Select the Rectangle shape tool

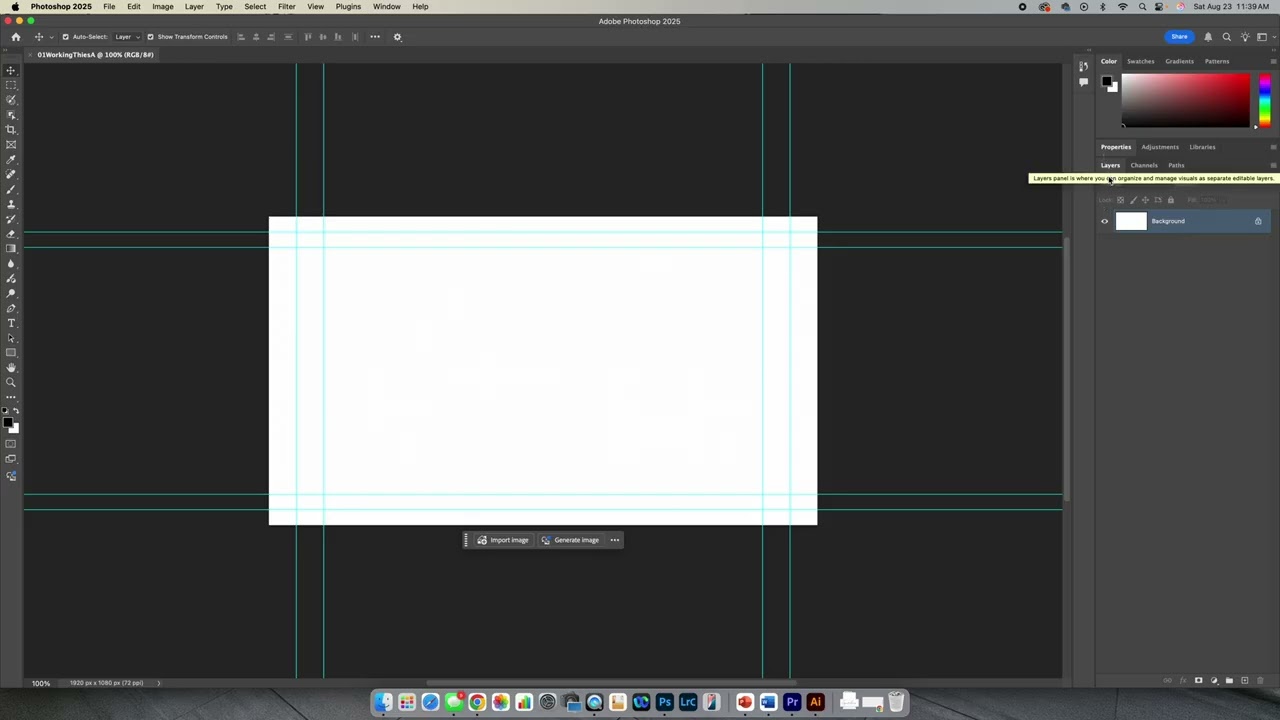(x=11, y=353)
